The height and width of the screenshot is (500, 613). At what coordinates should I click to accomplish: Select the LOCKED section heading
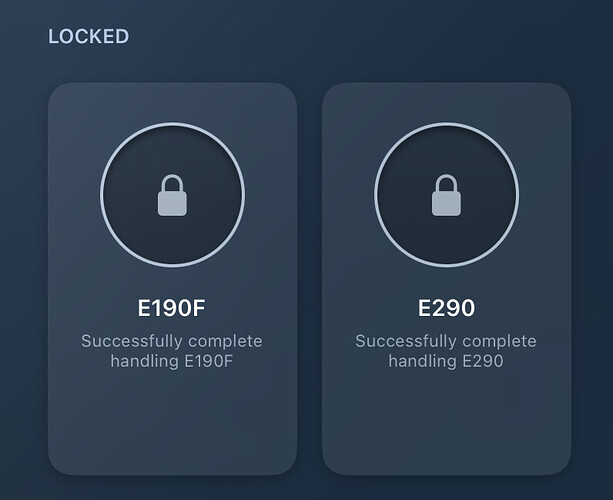coord(88,37)
